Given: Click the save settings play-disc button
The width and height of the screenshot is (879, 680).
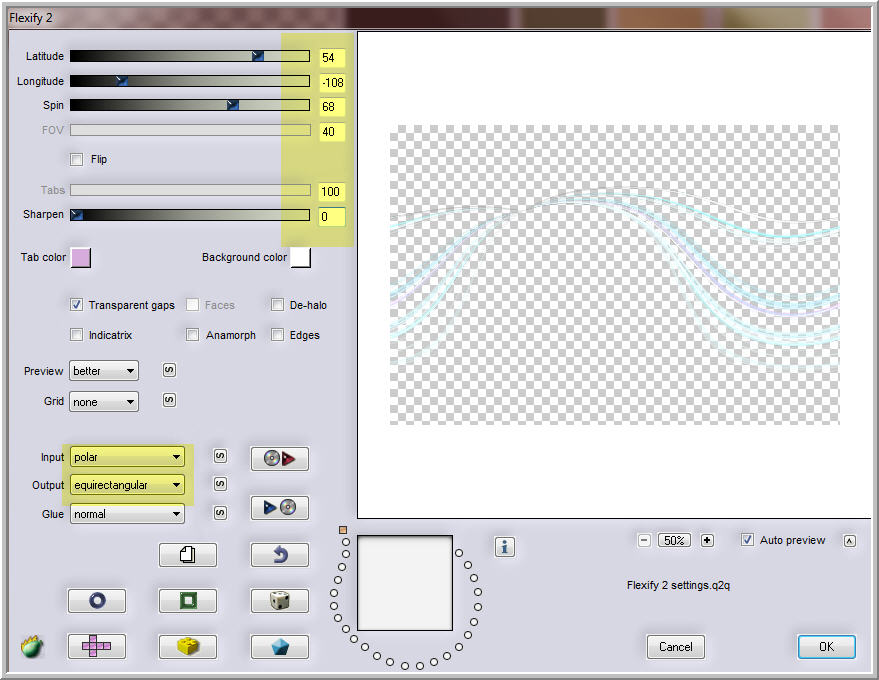Looking at the screenshot, I should [x=279, y=507].
